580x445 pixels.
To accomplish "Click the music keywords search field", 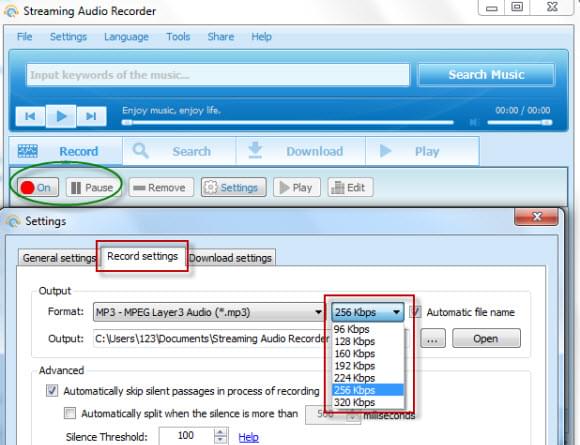I will coord(218,75).
